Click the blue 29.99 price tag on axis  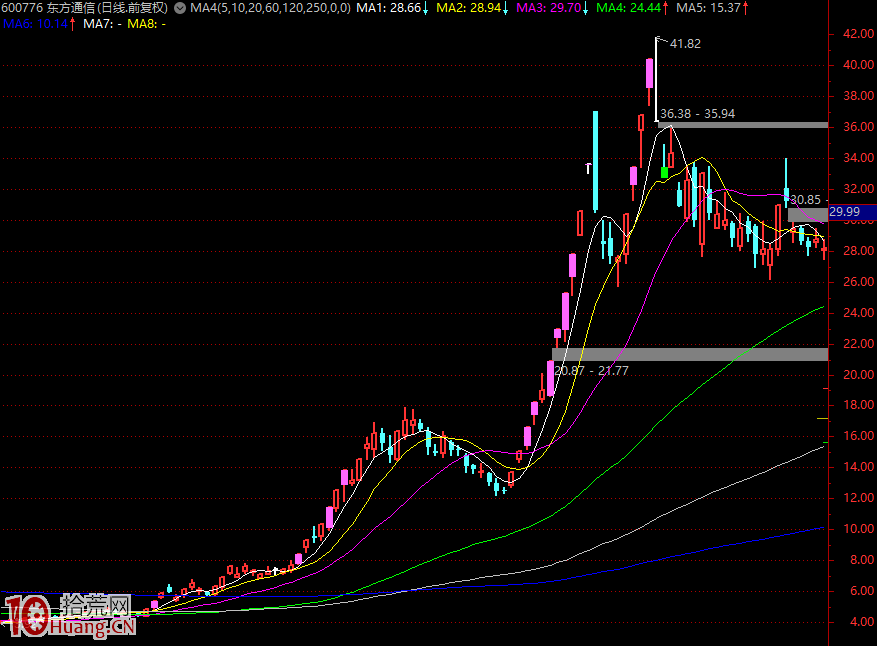point(845,212)
